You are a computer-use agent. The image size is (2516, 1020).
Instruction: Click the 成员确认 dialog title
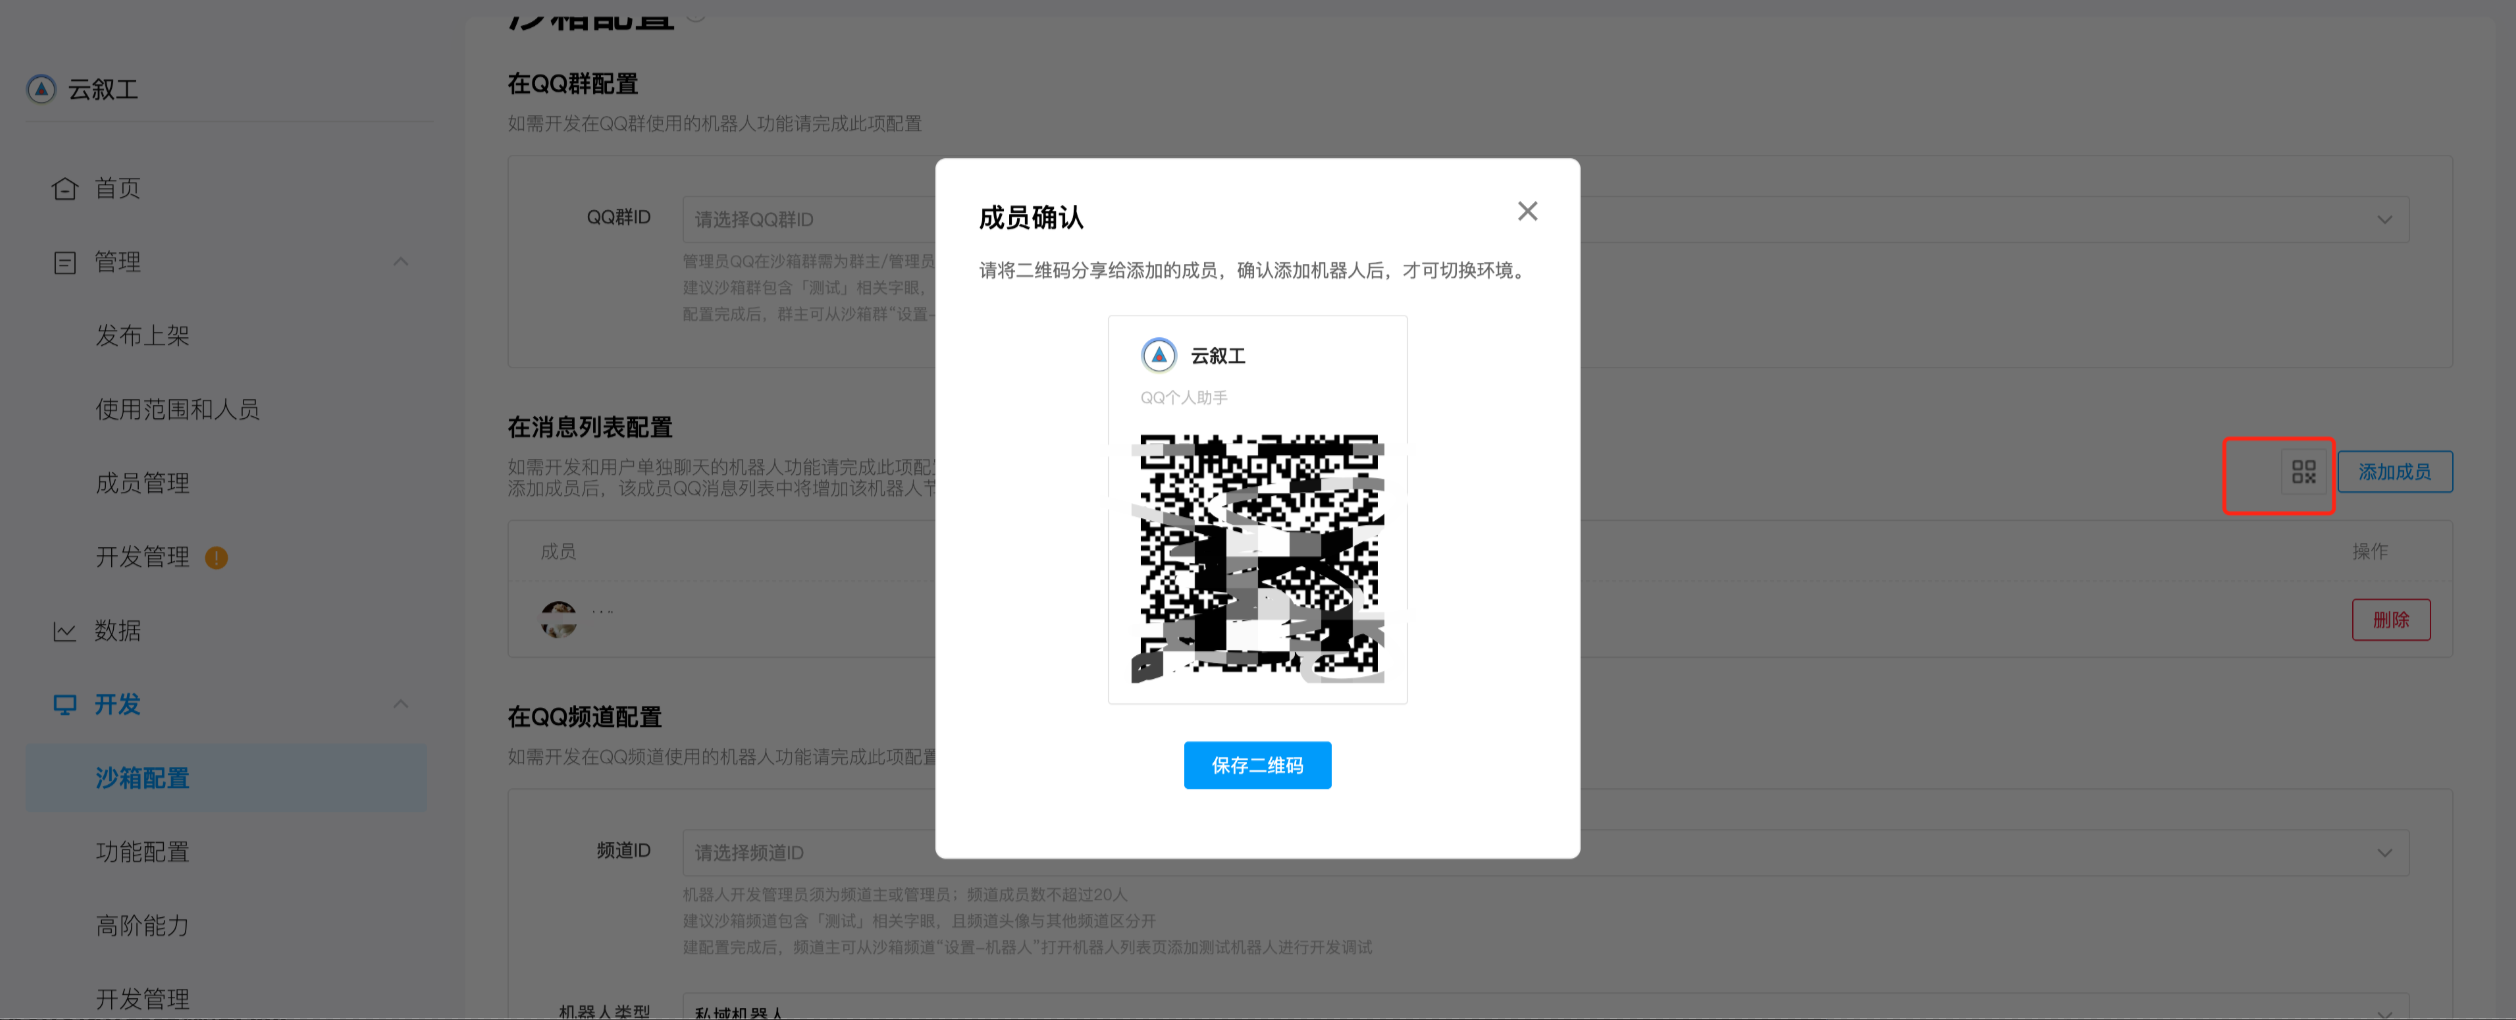pyautogui.click(x=1031, y=218)
